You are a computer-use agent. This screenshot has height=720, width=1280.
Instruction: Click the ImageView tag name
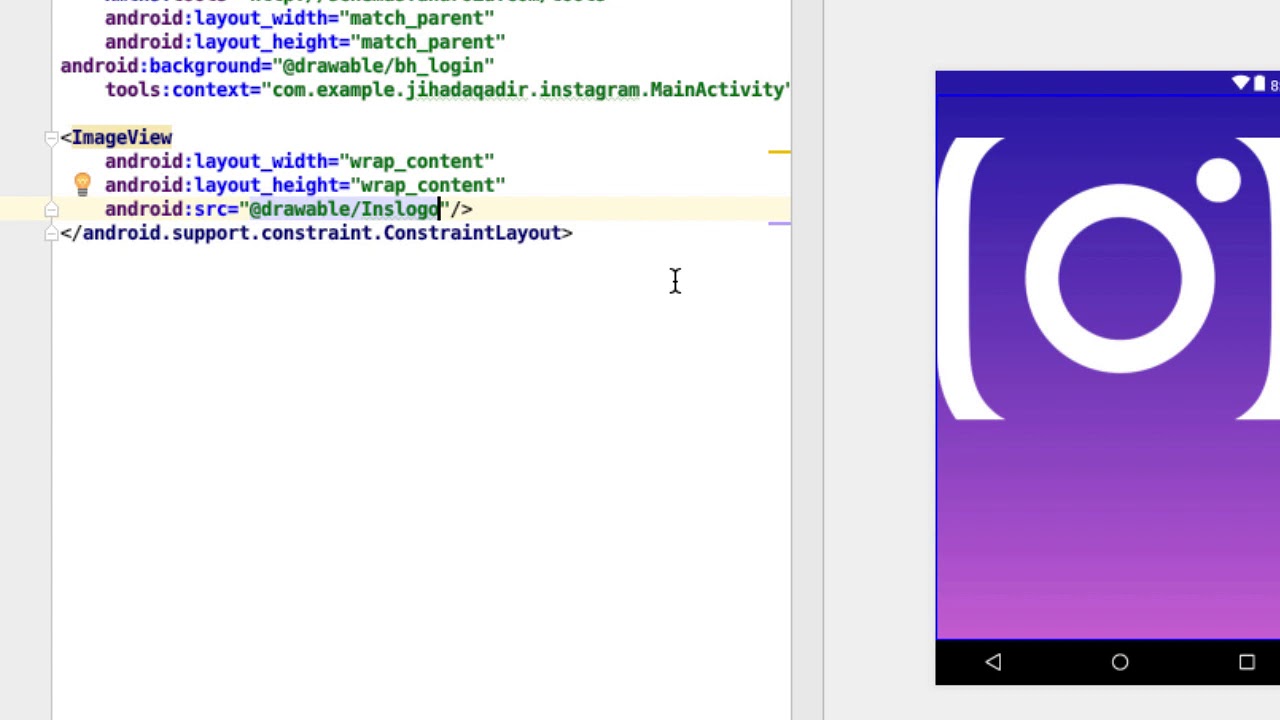[122, 137]
